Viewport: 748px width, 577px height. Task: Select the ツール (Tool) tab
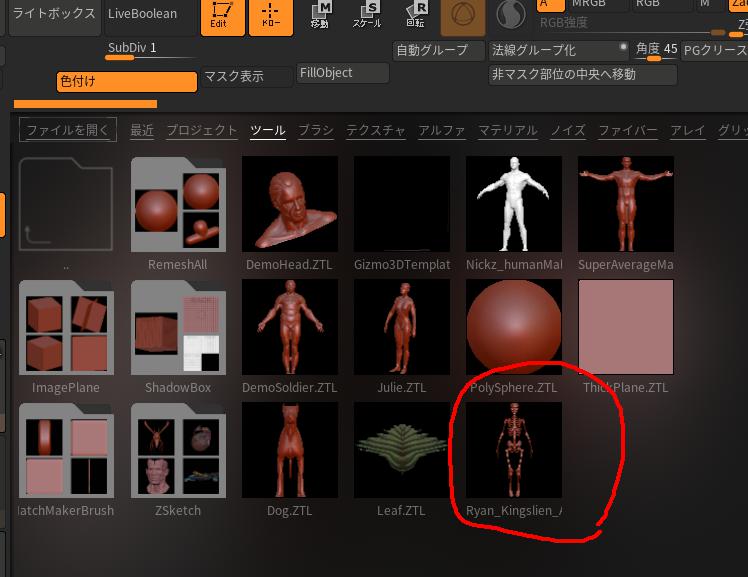pos(268,130)
